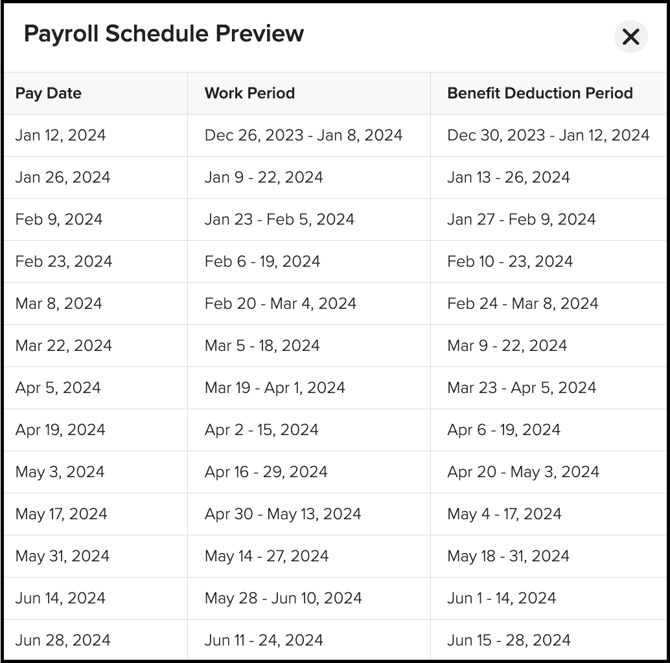This screenshot has width=670, height=663.
Task: Select benefit period Feb 24 - Mar 8, 2024
Action: [524, 303]
